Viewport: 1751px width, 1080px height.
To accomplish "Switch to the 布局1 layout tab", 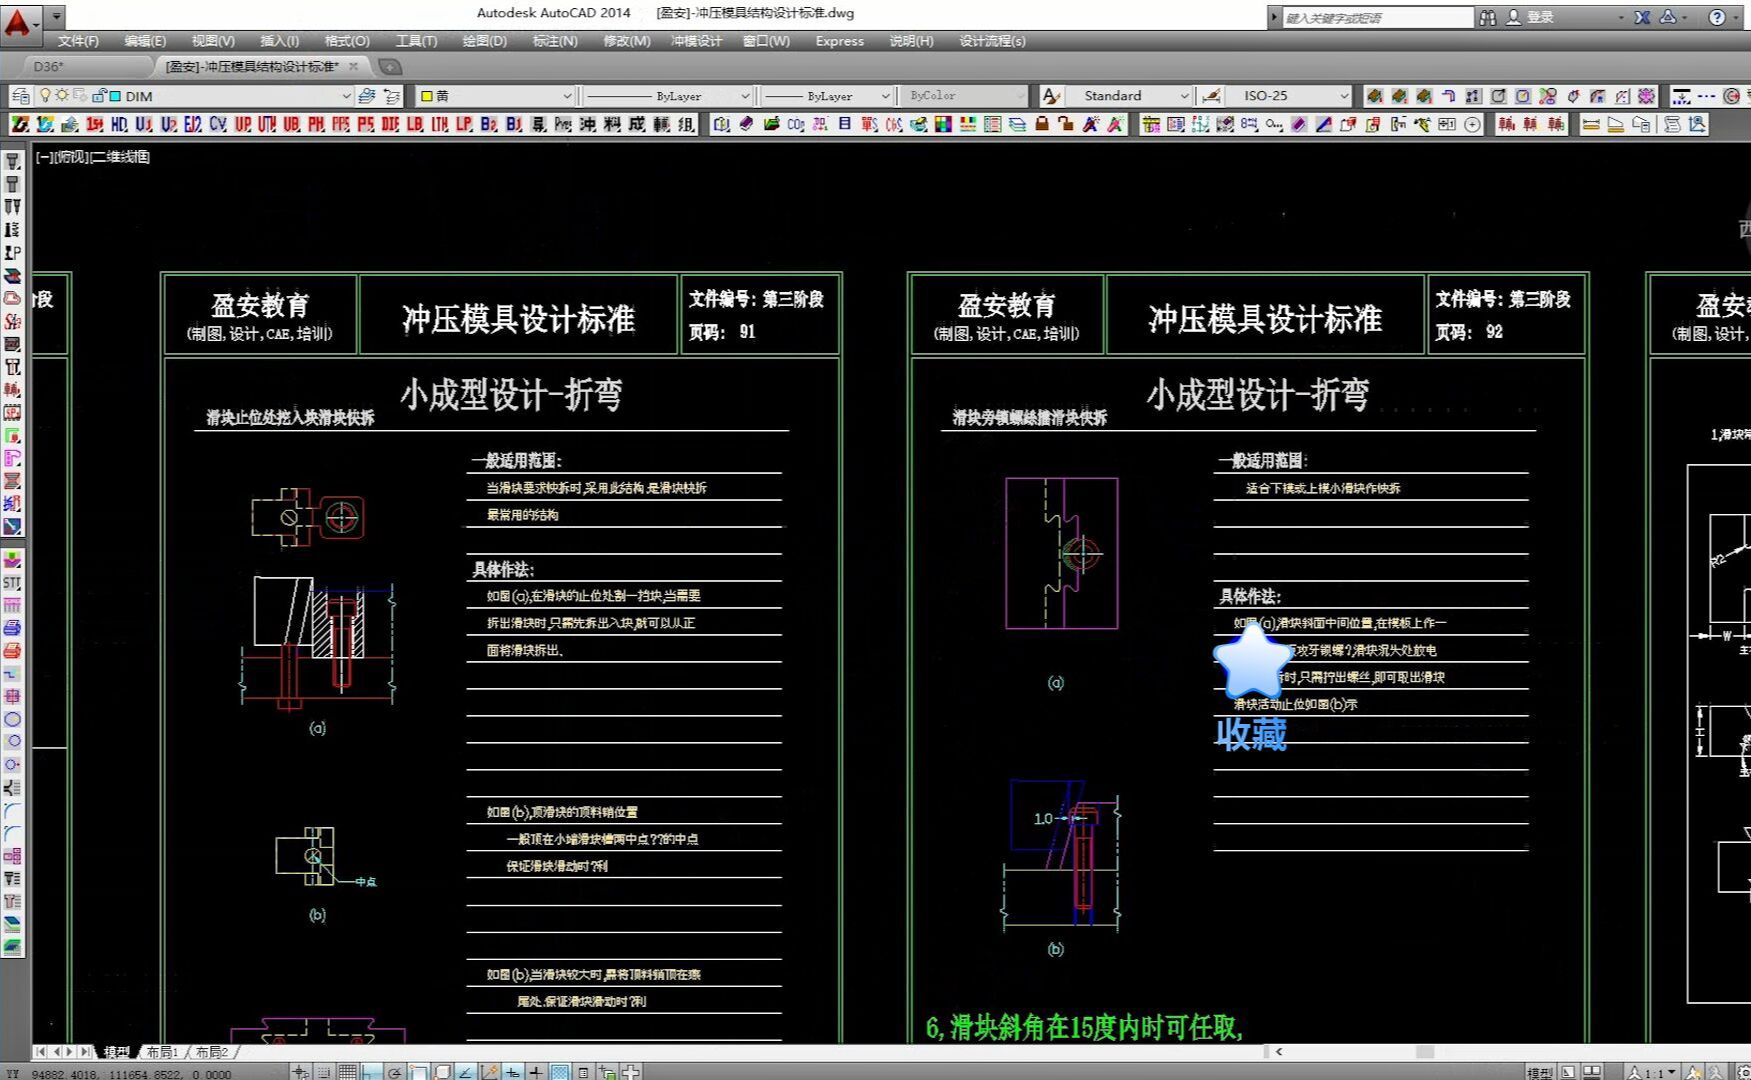I will (162, 1052).
